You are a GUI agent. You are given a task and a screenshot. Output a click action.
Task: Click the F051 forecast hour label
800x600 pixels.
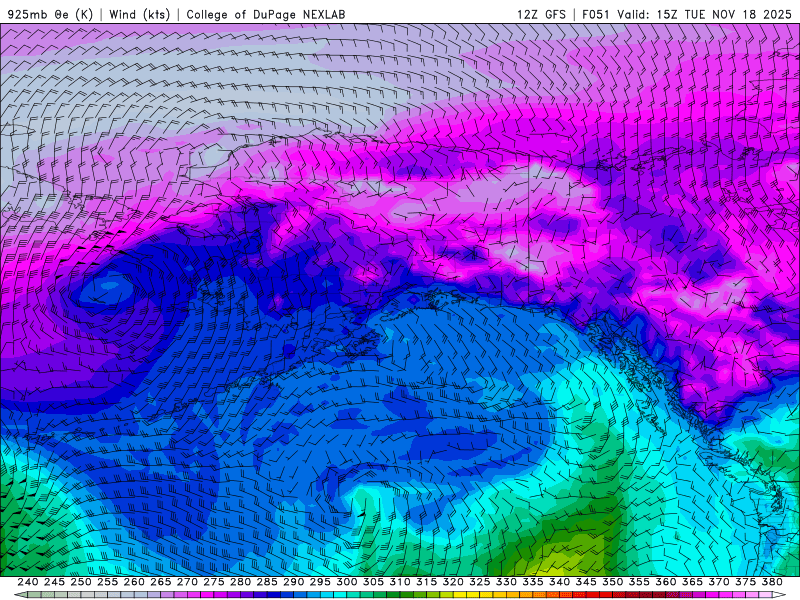pyautogui.click(x=596, y=14)
